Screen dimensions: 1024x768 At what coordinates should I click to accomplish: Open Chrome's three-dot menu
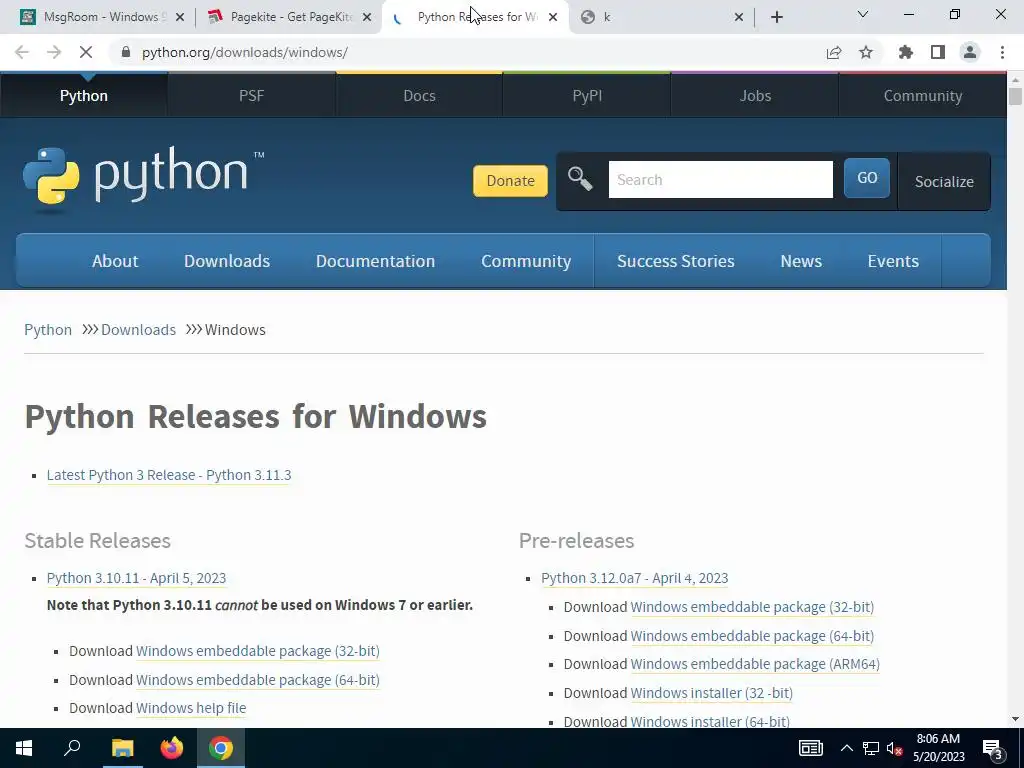click(1002, 52)
